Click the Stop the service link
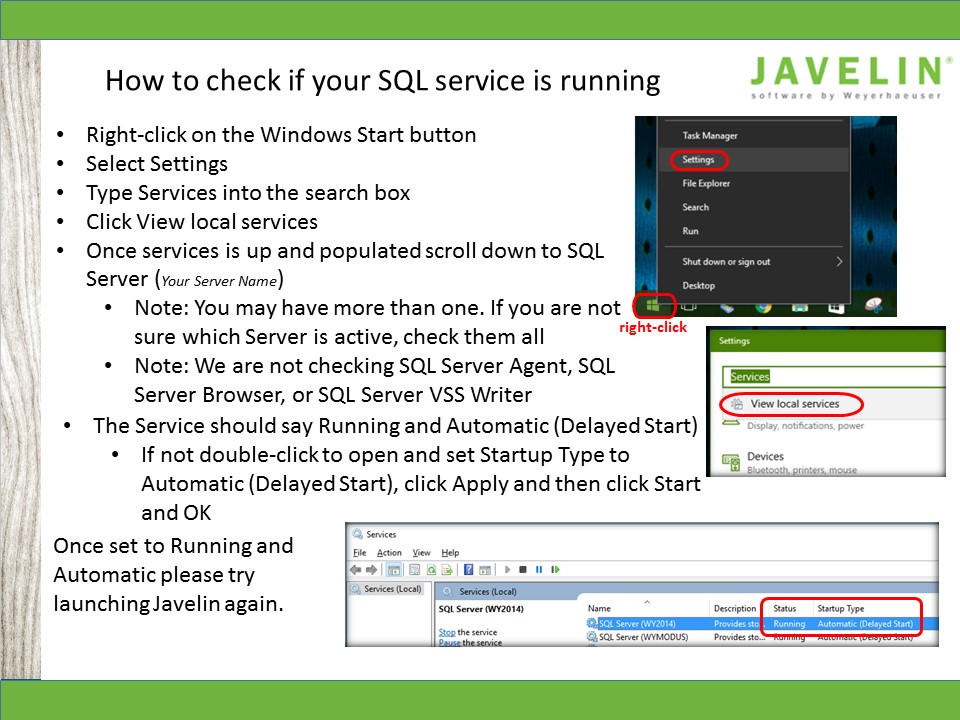 [449, 632]
